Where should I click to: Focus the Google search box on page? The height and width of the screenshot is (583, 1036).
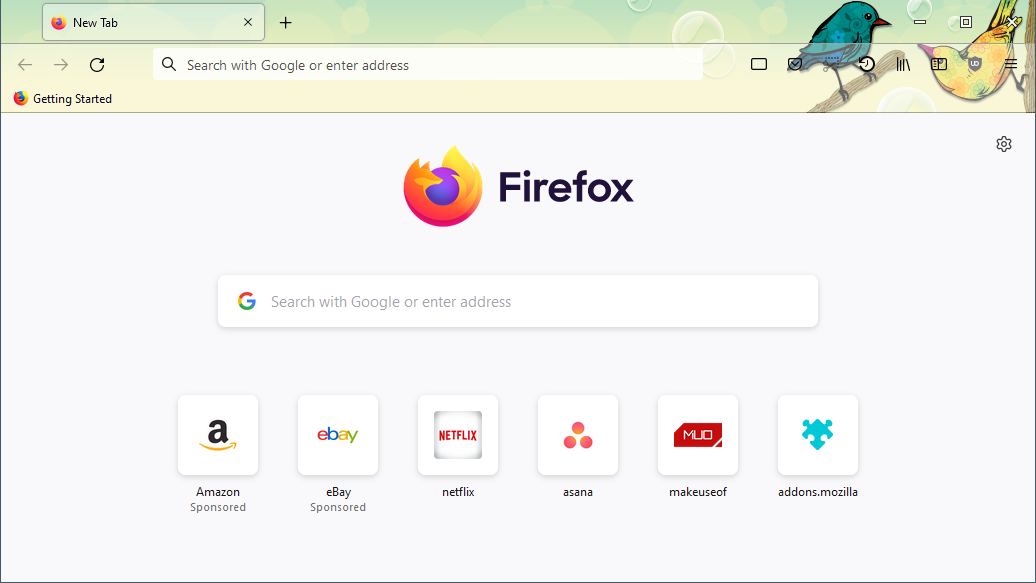pos(518,301)
